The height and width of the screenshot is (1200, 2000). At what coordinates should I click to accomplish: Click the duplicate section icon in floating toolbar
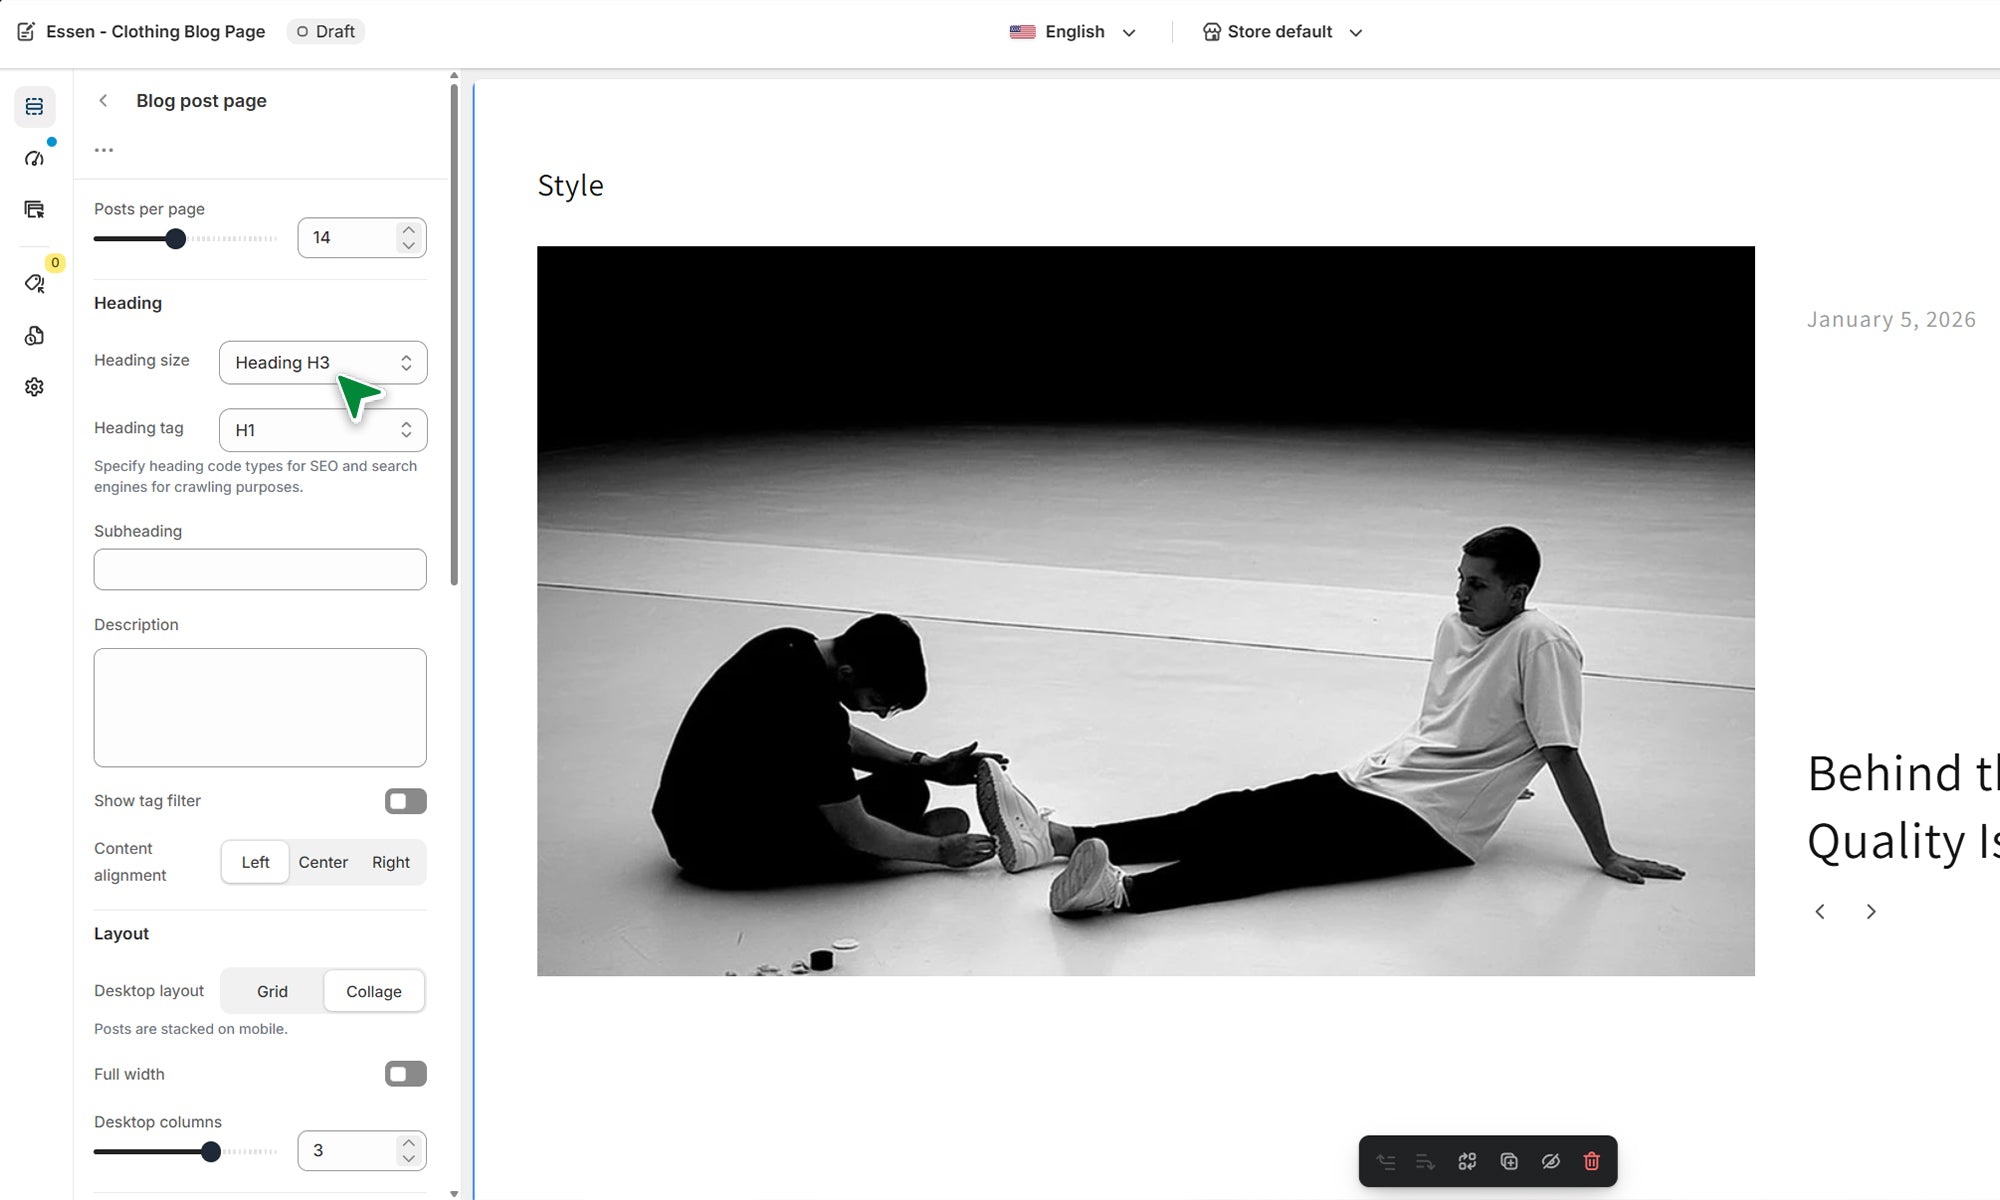tap(1509, 1161)
